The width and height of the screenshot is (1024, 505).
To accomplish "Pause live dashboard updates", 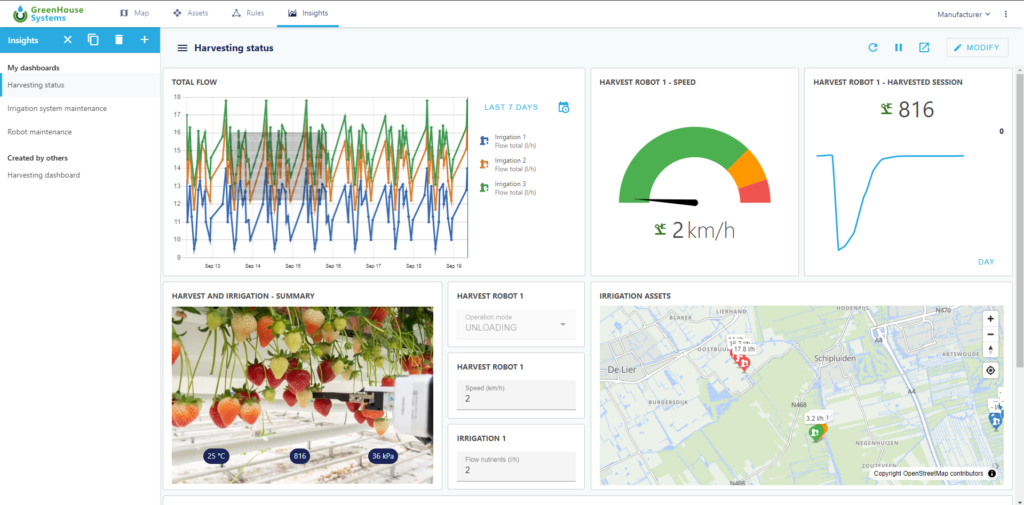I will pos(898,47).
